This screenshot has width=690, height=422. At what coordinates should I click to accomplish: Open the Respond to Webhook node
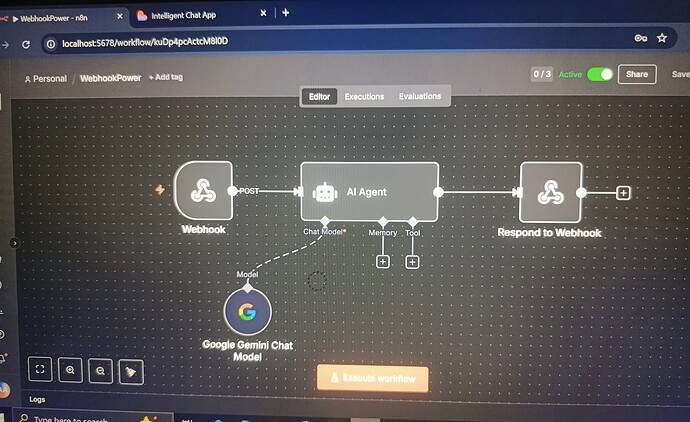(551, 192)
